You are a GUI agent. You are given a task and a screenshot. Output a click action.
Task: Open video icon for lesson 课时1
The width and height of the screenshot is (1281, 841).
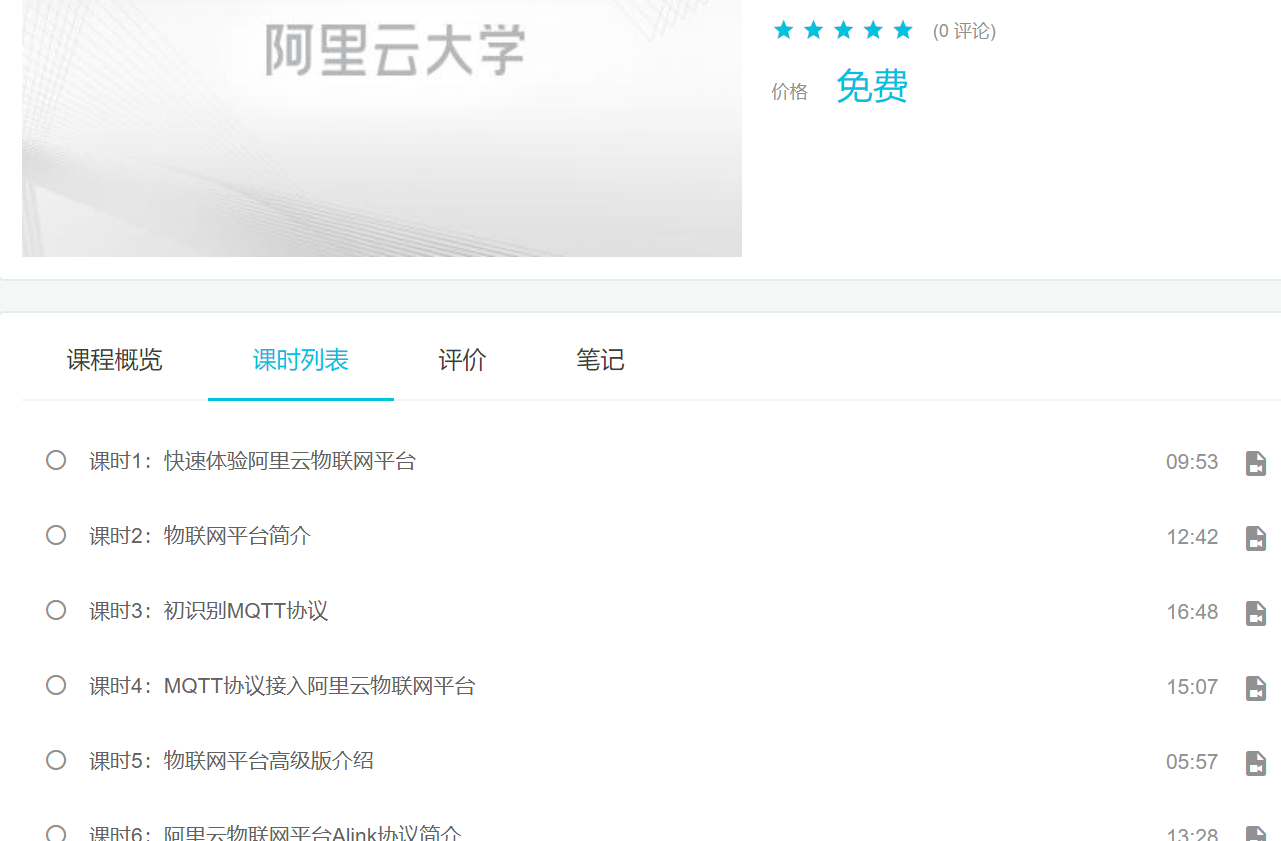click(x=1256, y=463)
